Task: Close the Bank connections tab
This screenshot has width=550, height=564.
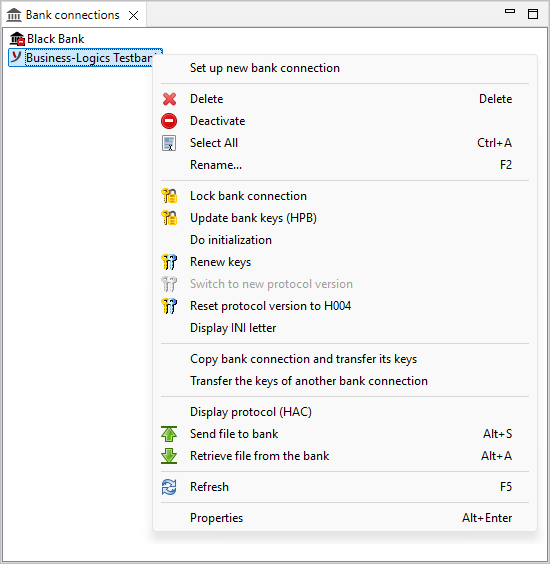Action: (x=133, y=15)
